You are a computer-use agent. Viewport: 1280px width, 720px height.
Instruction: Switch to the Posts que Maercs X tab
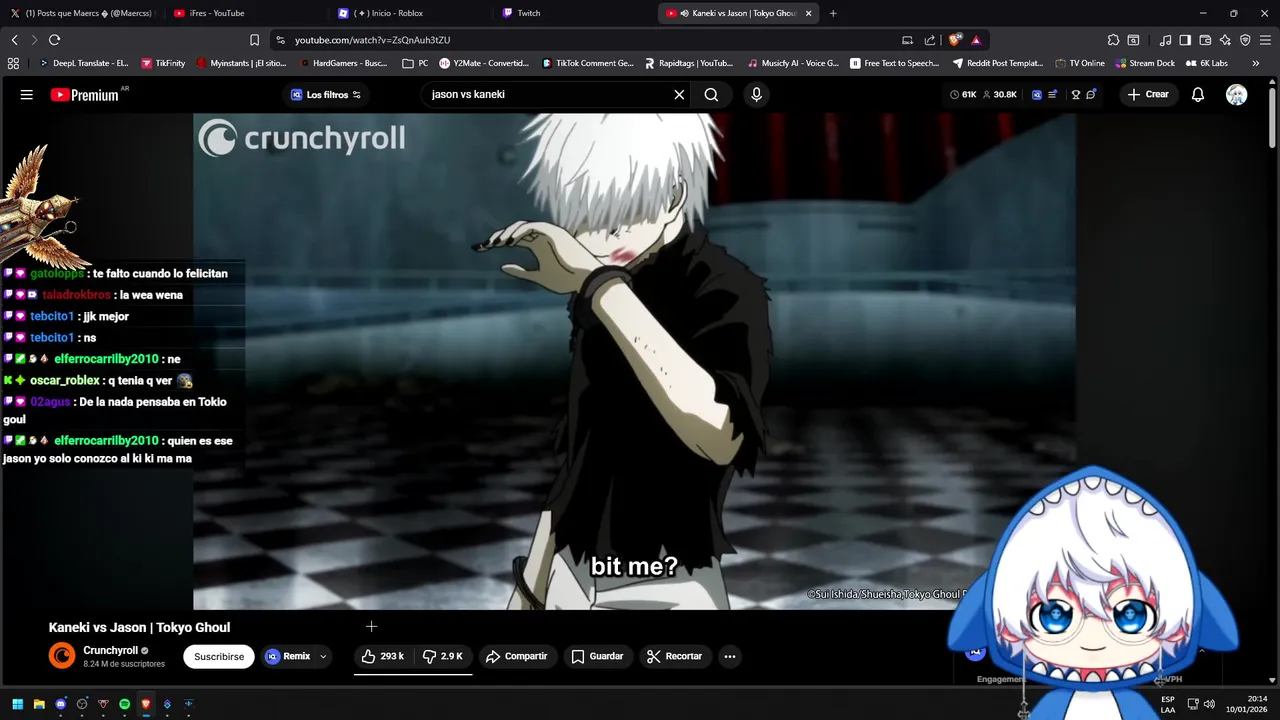coord(81,13)
